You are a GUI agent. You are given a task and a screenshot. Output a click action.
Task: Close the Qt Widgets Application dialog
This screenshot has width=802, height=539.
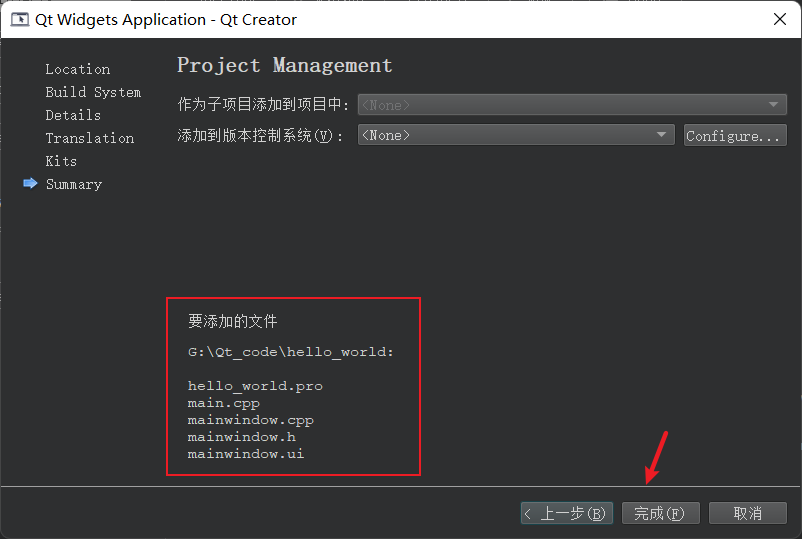(x=779, y=19)
